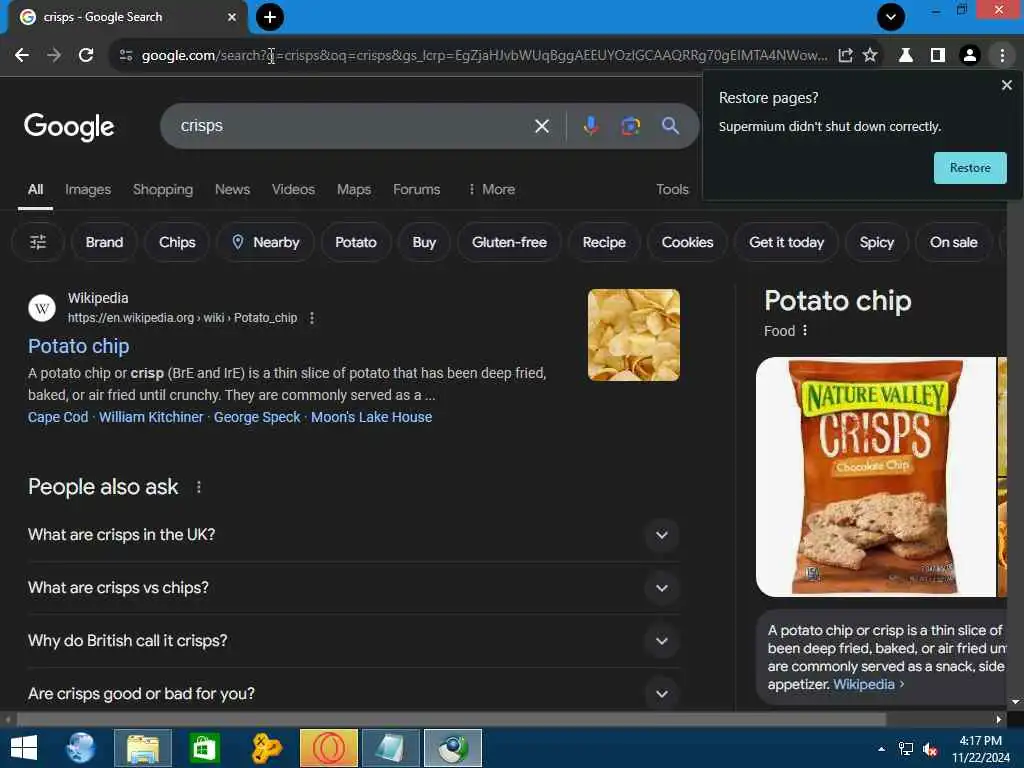Open the experiments flask icon
1024x768 pixels.
[x=906, y=56]
